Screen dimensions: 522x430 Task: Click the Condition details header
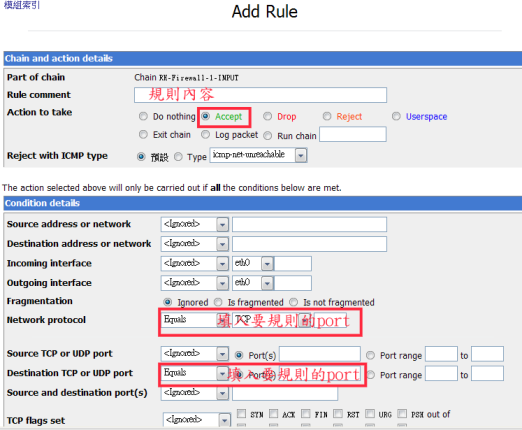point(263,203)
